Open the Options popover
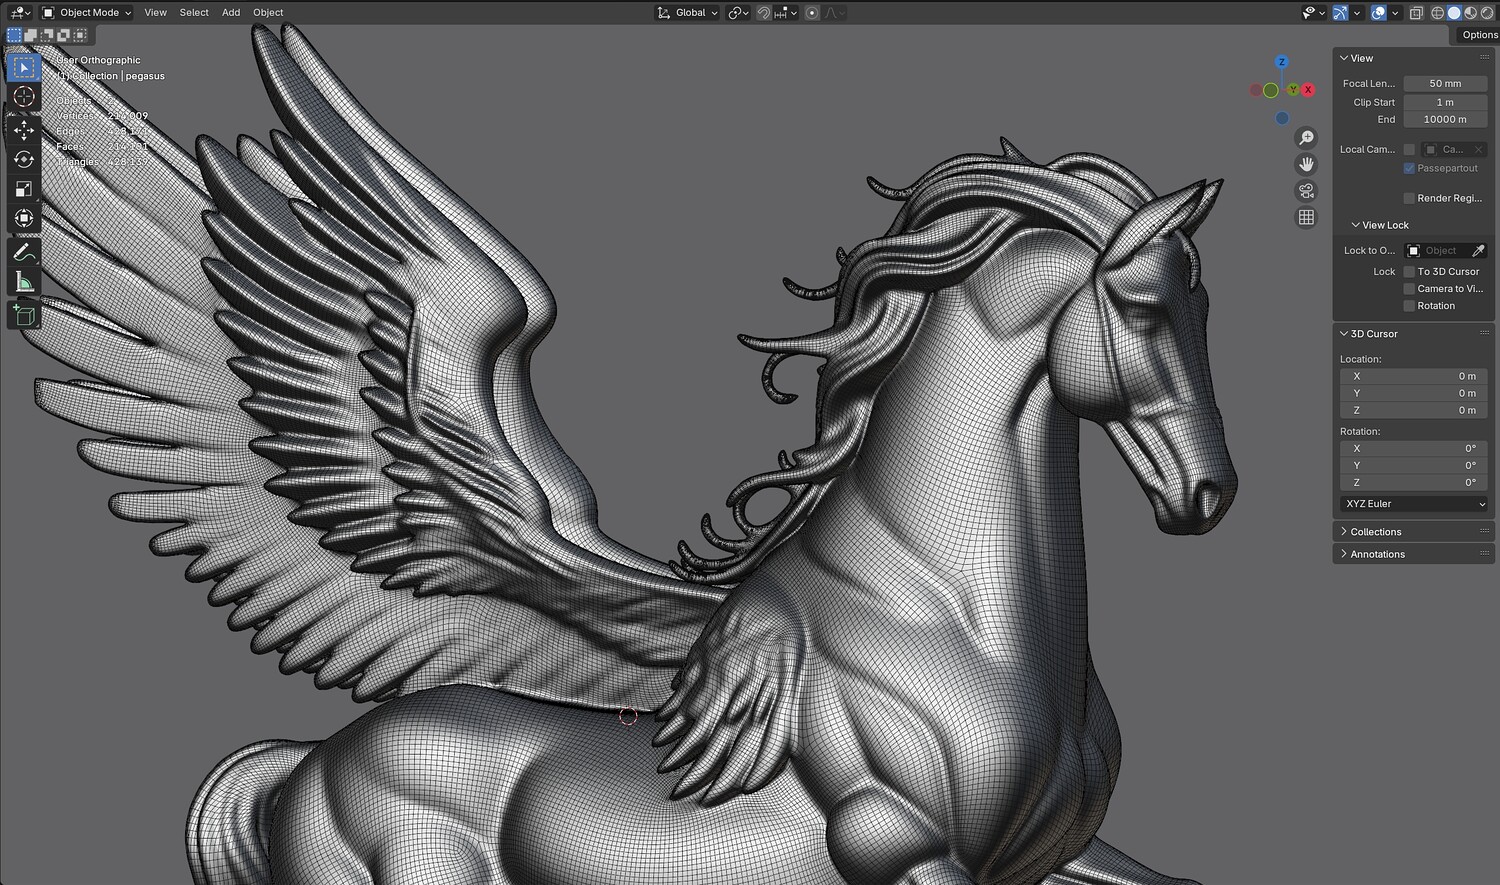Viewport: 1500px width, 885px height. point(1479,35)
